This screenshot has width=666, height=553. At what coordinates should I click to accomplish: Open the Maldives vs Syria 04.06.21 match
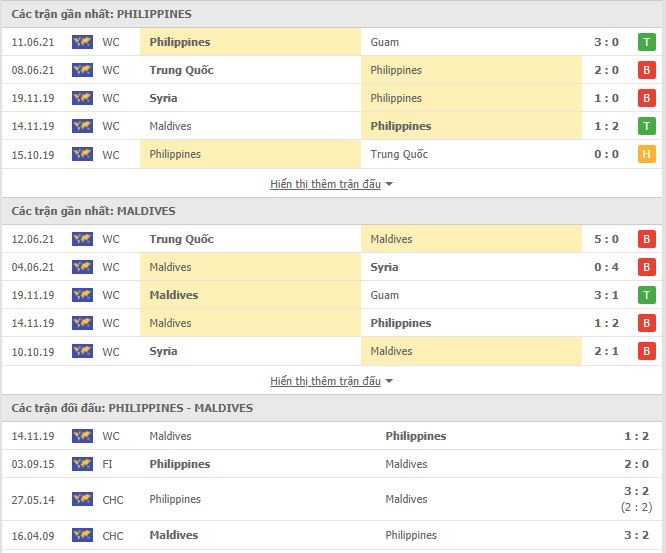pyautogui.click(x=332, y=267)
